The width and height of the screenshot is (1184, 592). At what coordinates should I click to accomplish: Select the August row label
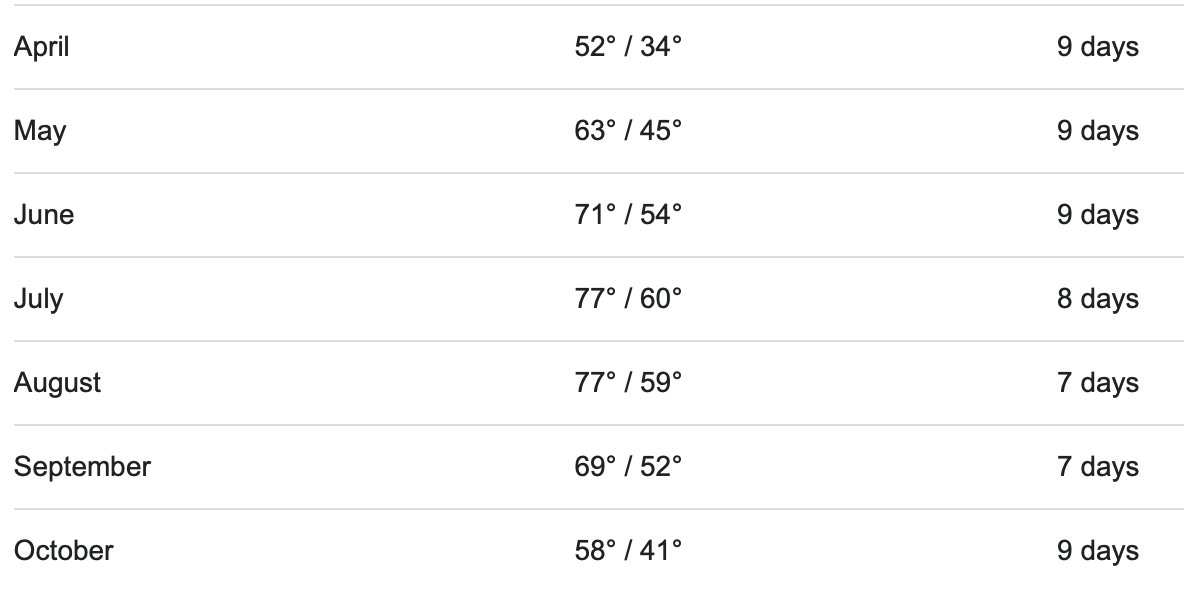point(57,384)
